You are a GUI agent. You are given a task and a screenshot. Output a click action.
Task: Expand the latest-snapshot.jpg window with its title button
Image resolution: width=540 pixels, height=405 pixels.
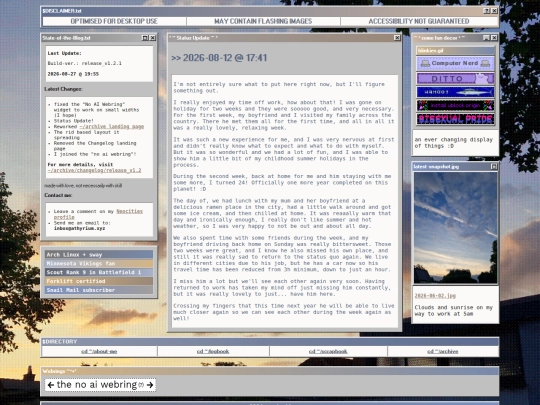pyautogui.click(x=494, y=166)
